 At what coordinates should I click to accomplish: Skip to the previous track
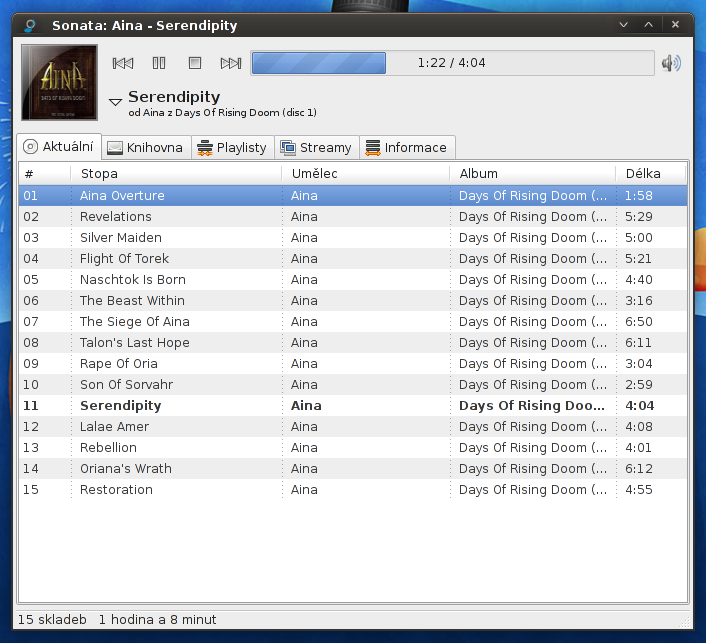(123, 63)
